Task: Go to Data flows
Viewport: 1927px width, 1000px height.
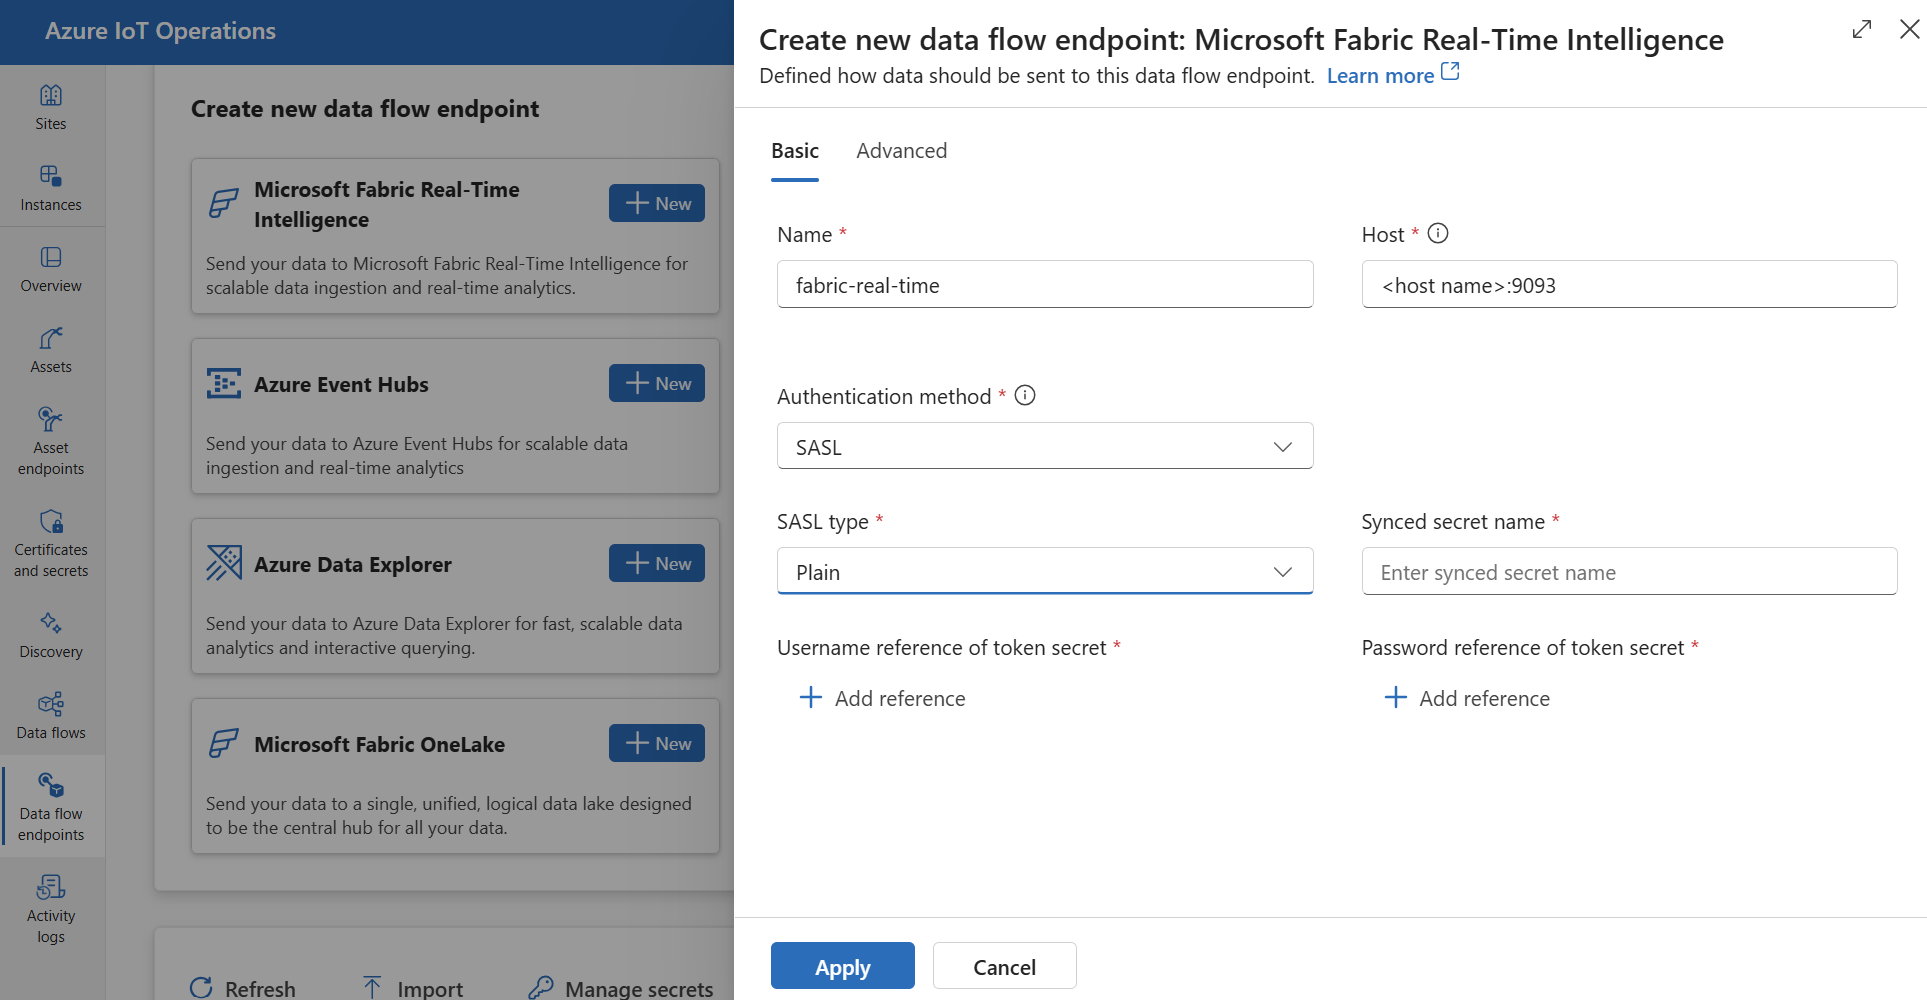Action: click(50, 715)
